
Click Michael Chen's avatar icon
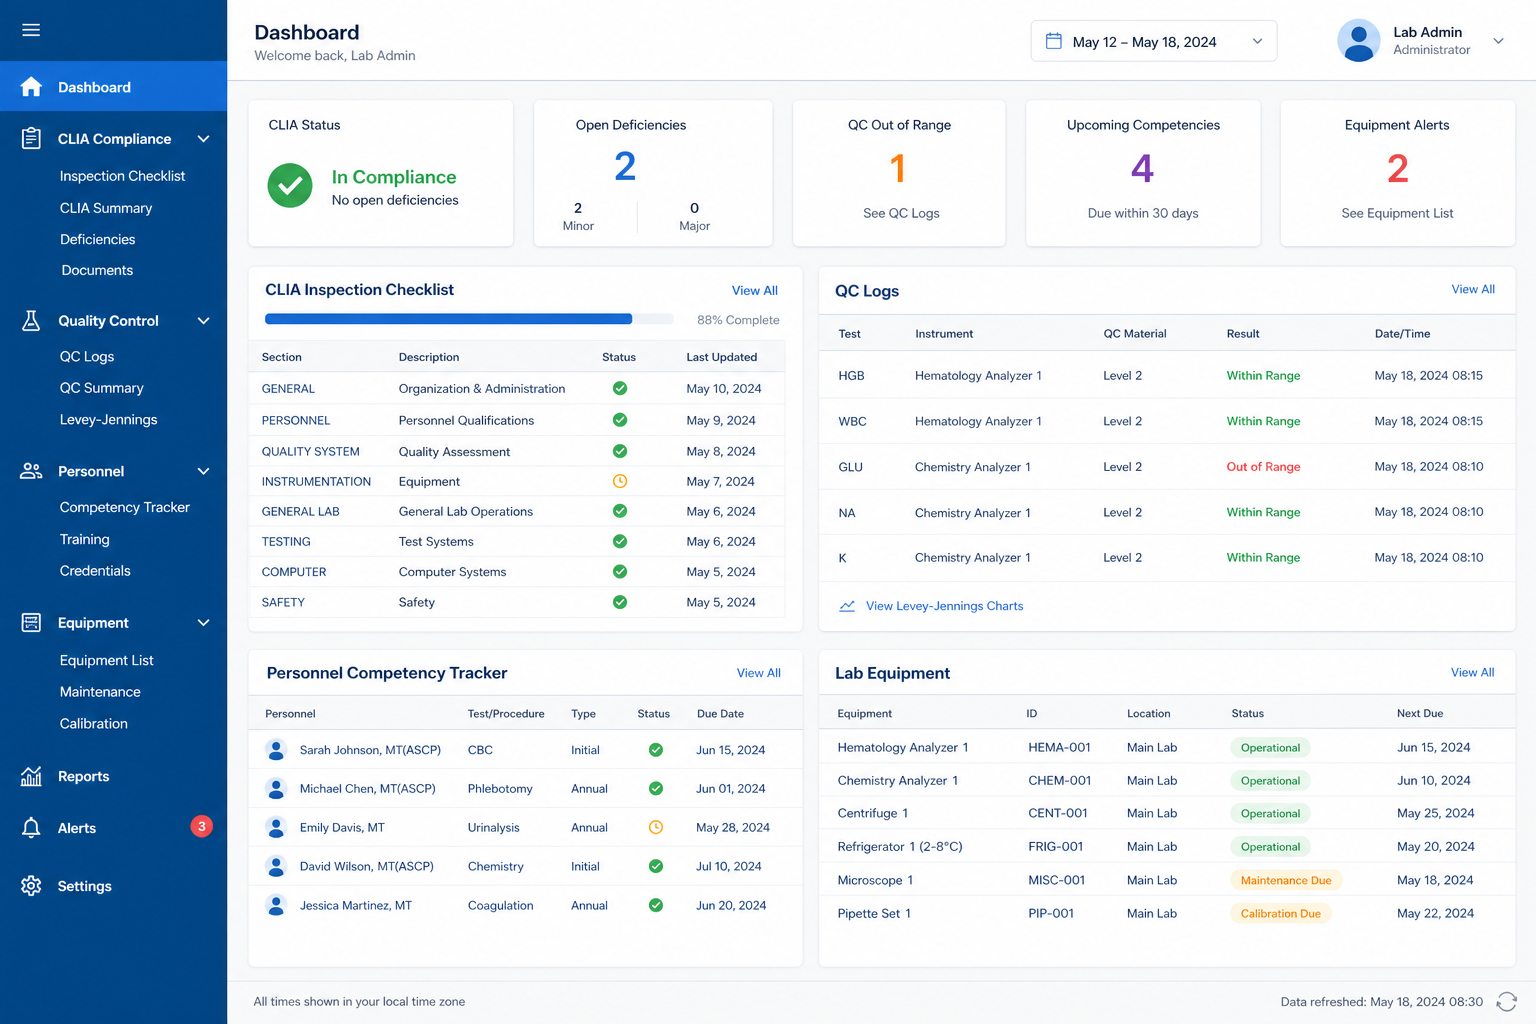coord(276,788)
